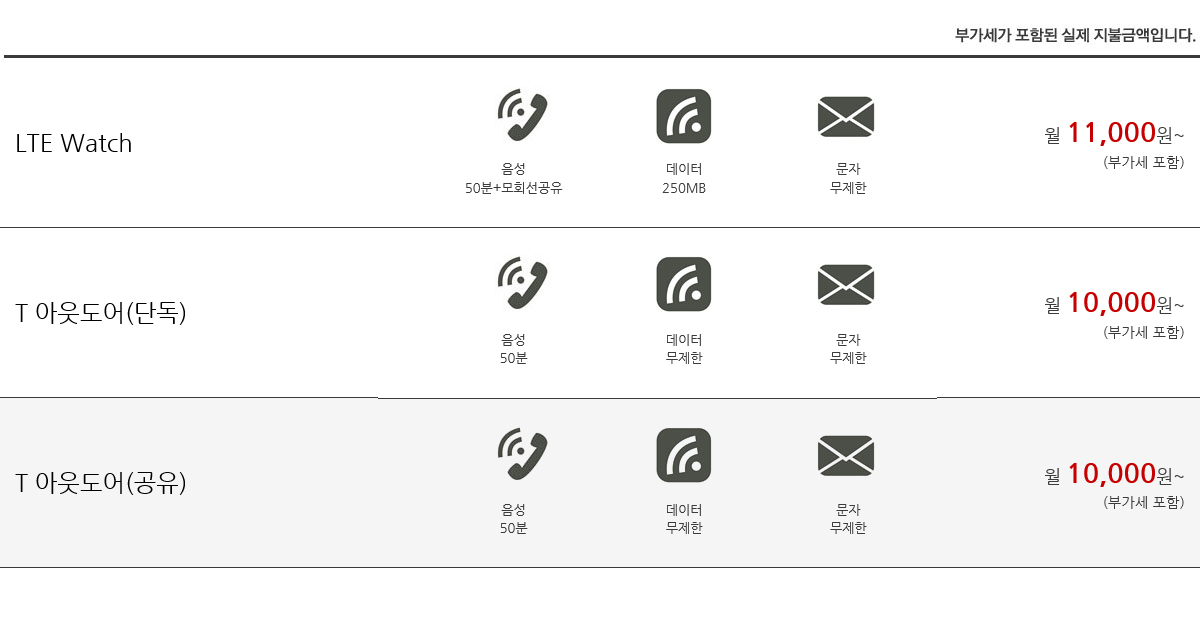Click the T 아웃도어(공유) voice call icon

pyautogui.click(x=522, y=455)
